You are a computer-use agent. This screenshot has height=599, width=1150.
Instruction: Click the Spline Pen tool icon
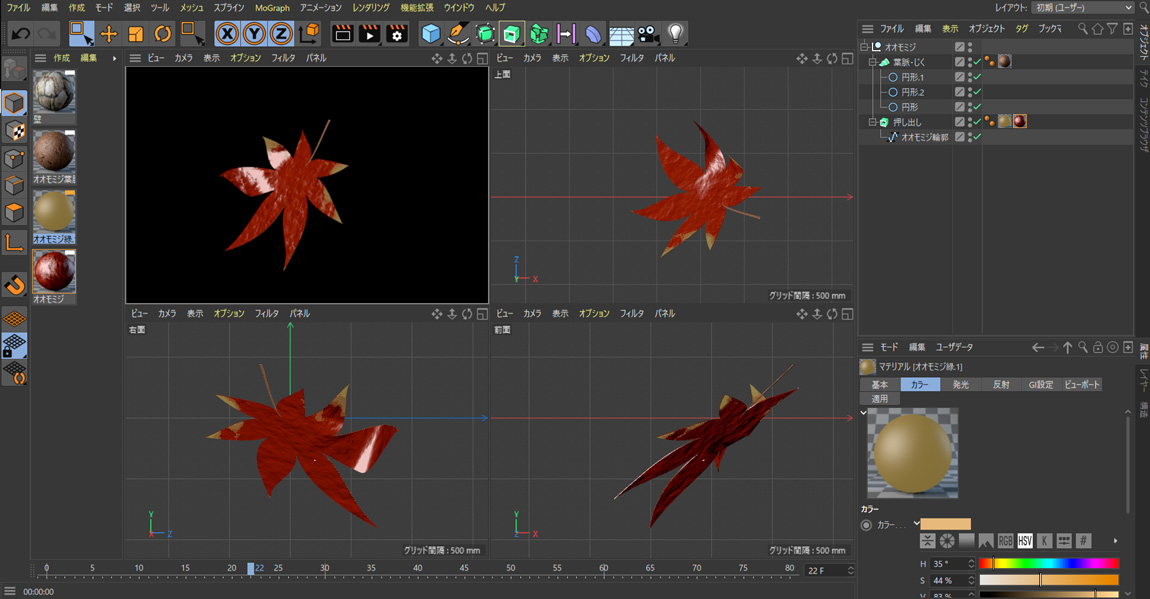click(x=457, y=34)
